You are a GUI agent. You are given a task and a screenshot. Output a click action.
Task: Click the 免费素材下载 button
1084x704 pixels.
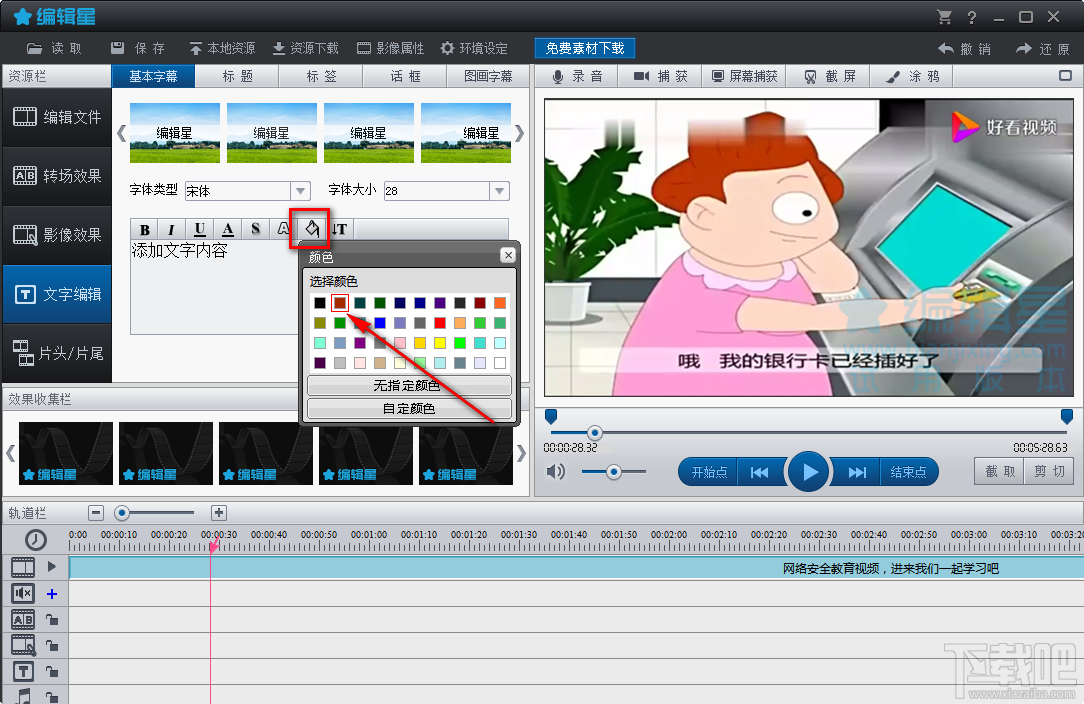pyautogui.click(x=585, y=48)
